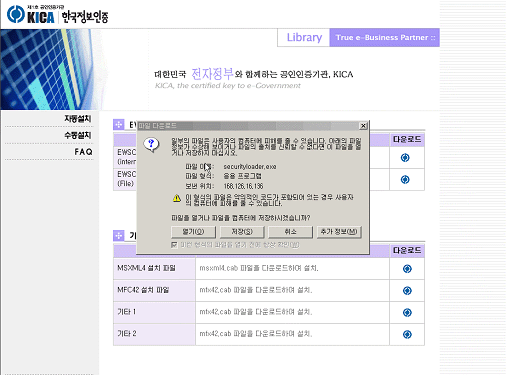Click the 다운로드 header of the first table

tap(407, 139)
